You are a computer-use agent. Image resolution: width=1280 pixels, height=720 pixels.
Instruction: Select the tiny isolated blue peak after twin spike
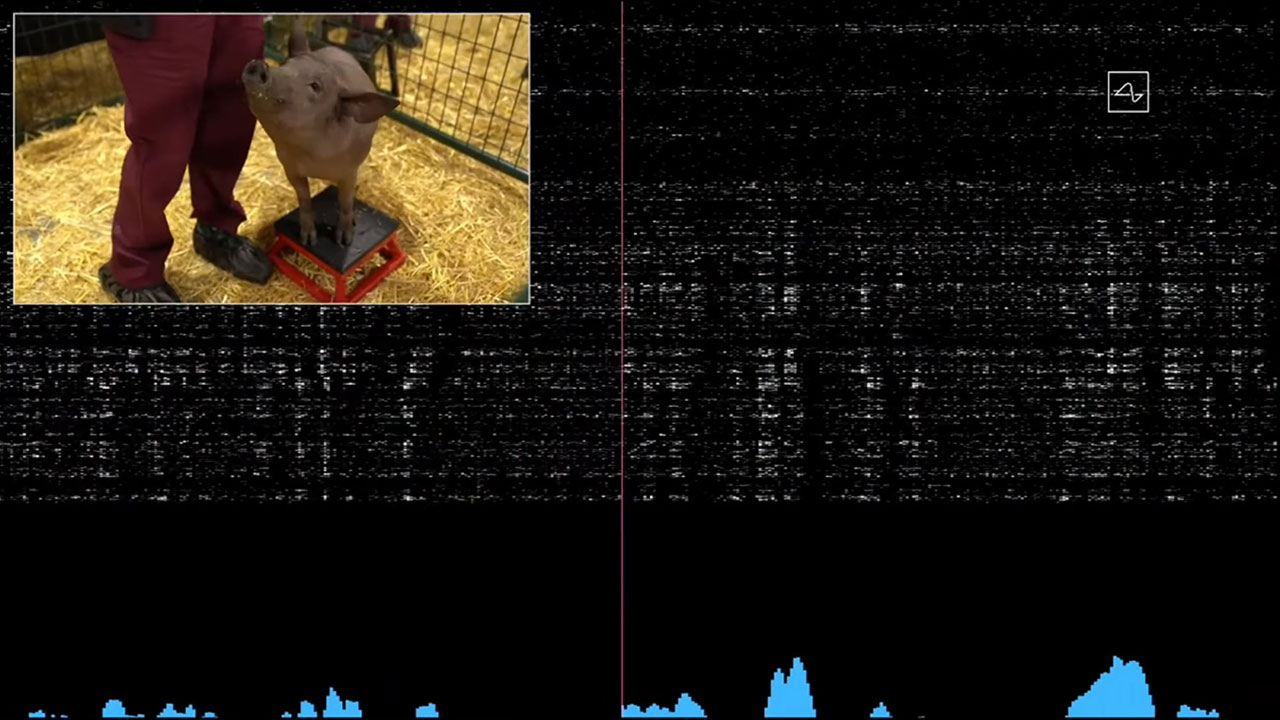click(880, 711)
